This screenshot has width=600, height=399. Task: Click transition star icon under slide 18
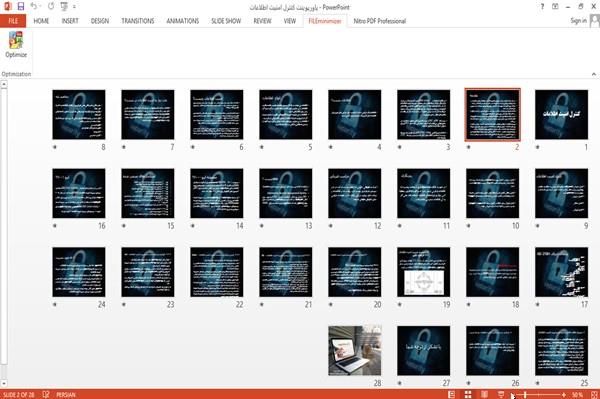[469, 305]
